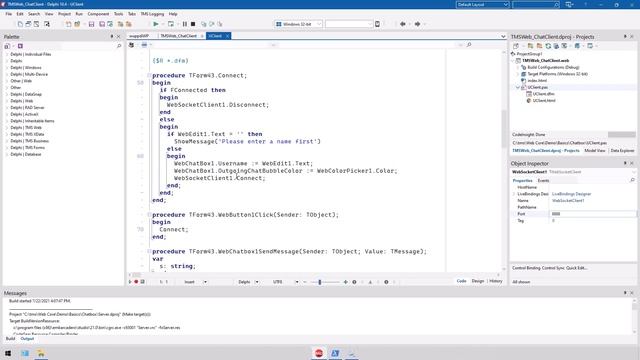The image size is (640, 360).
Task: Select Delphi | RAD Server palette category
Action: (x=27, y=107)
